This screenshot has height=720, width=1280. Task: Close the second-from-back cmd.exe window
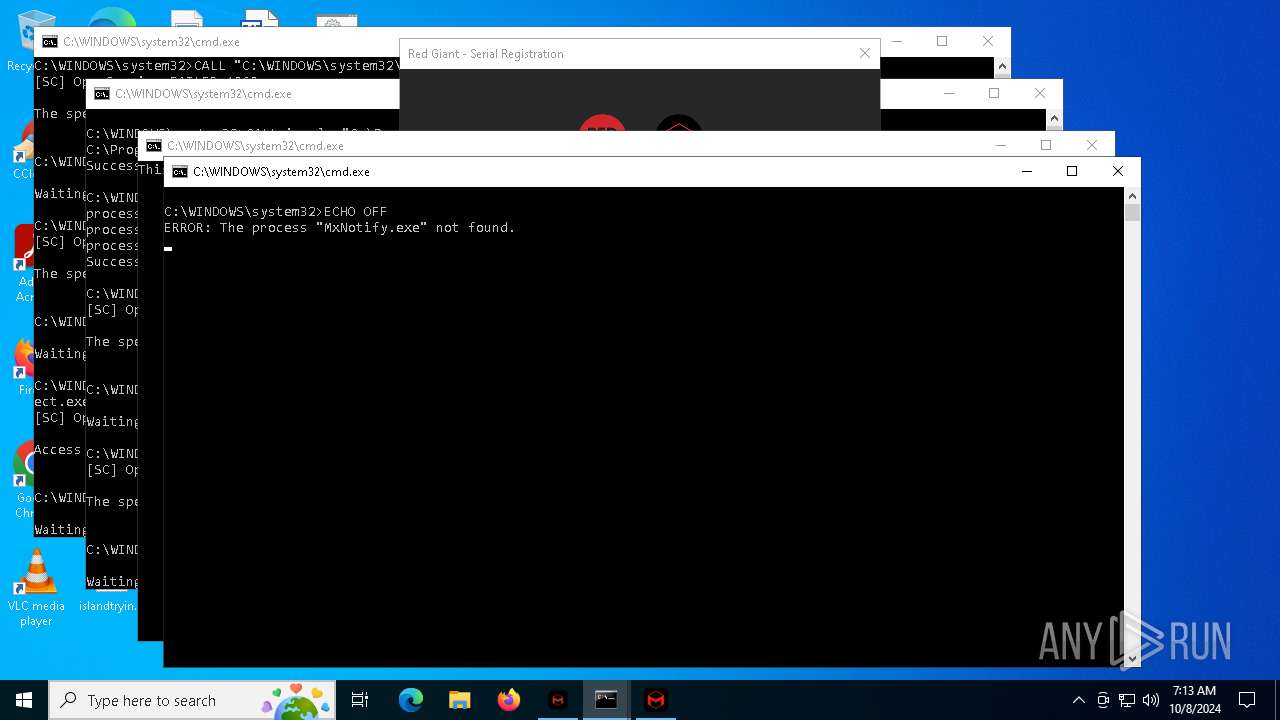(x=1040, y=93)
